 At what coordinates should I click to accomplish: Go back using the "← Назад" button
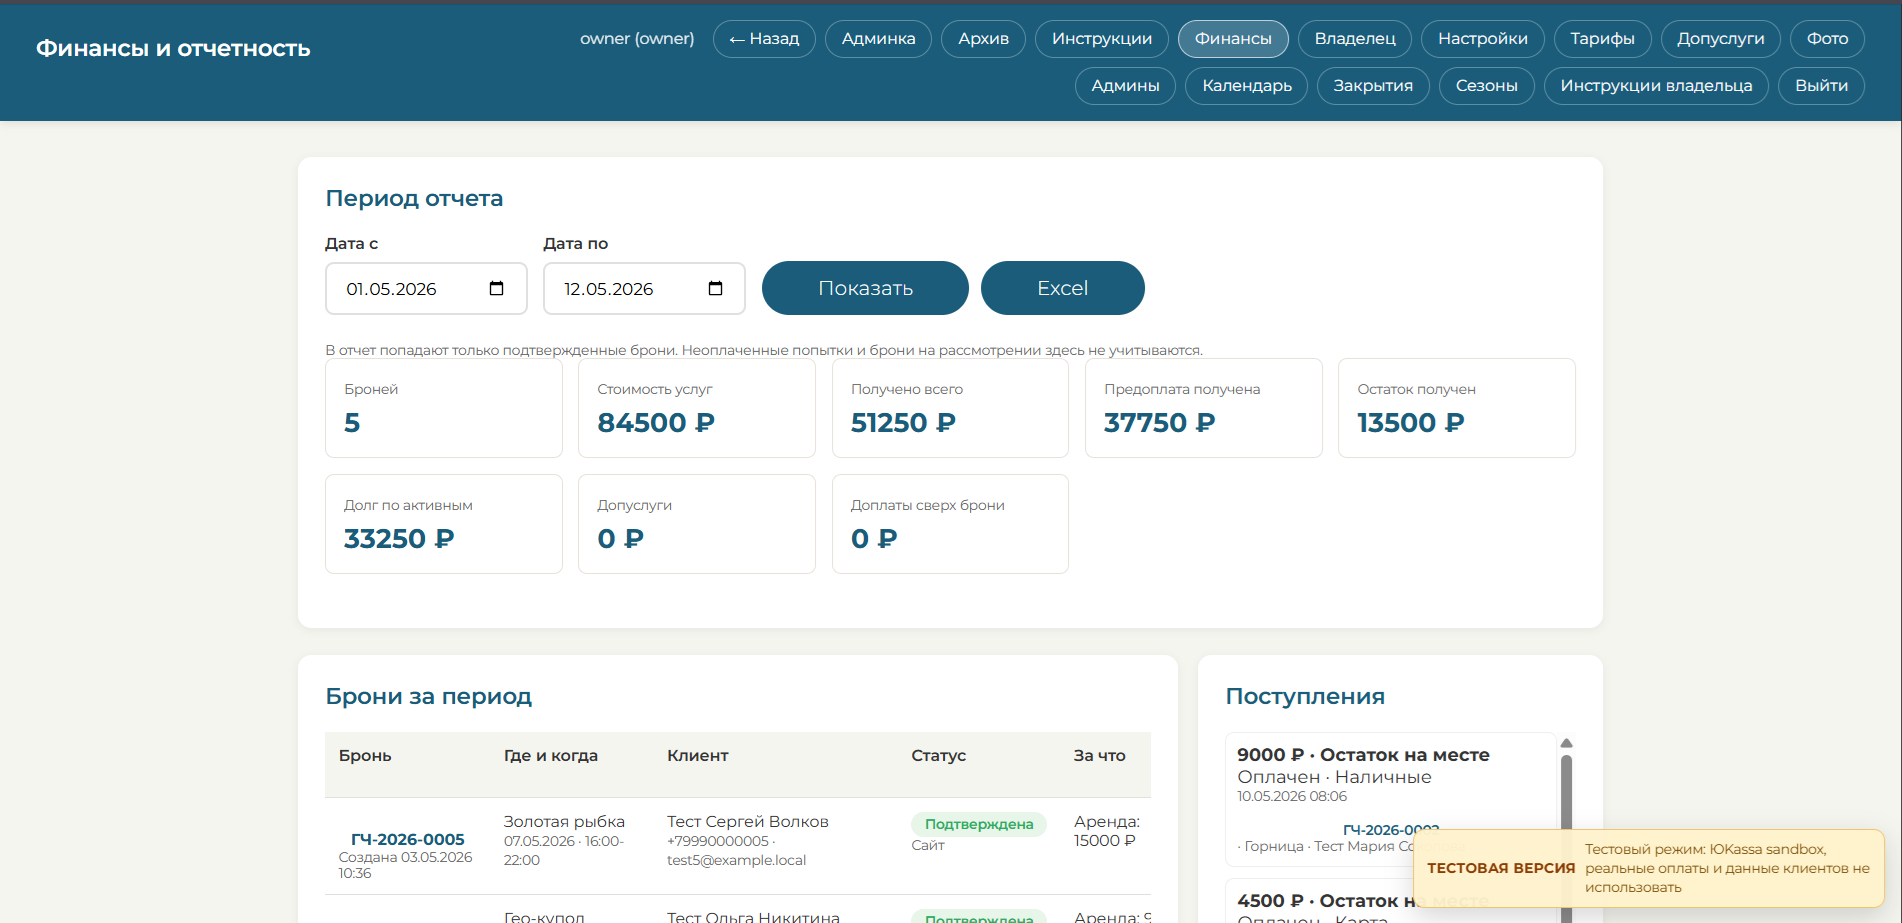click(x=764, y=39)
